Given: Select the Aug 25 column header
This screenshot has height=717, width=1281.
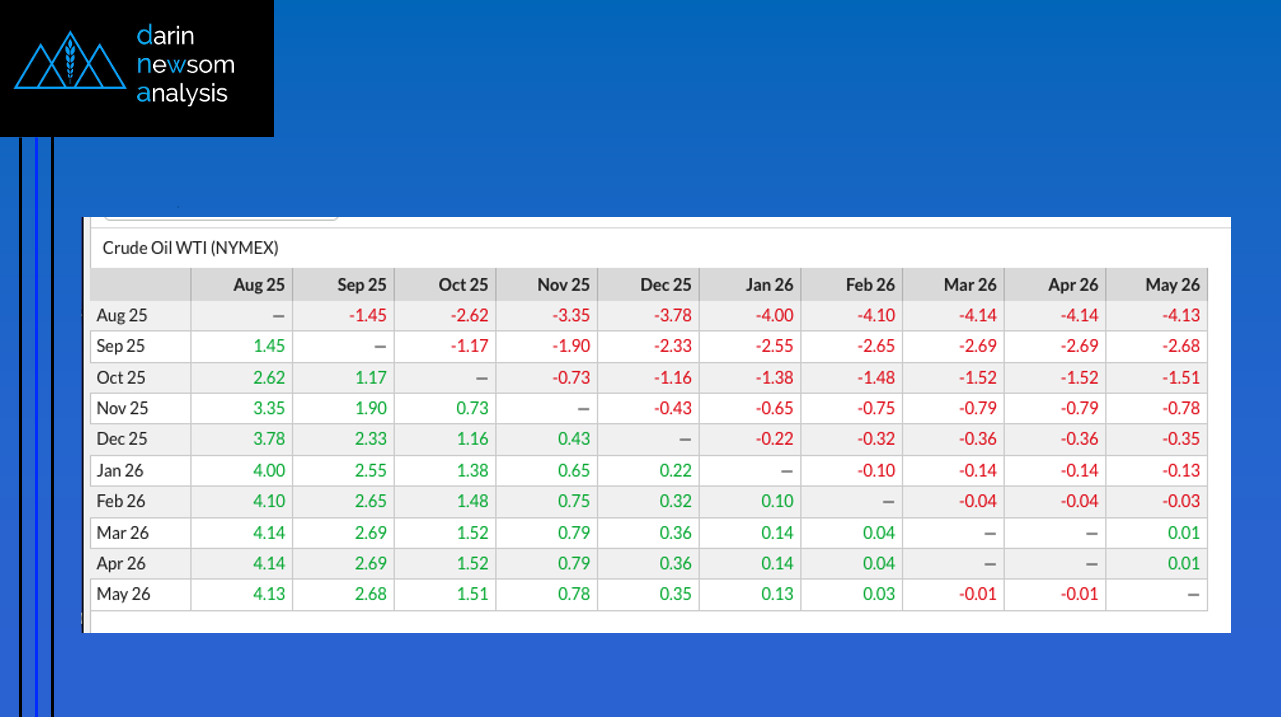Looking at the screenshot, I should (259, 285).
